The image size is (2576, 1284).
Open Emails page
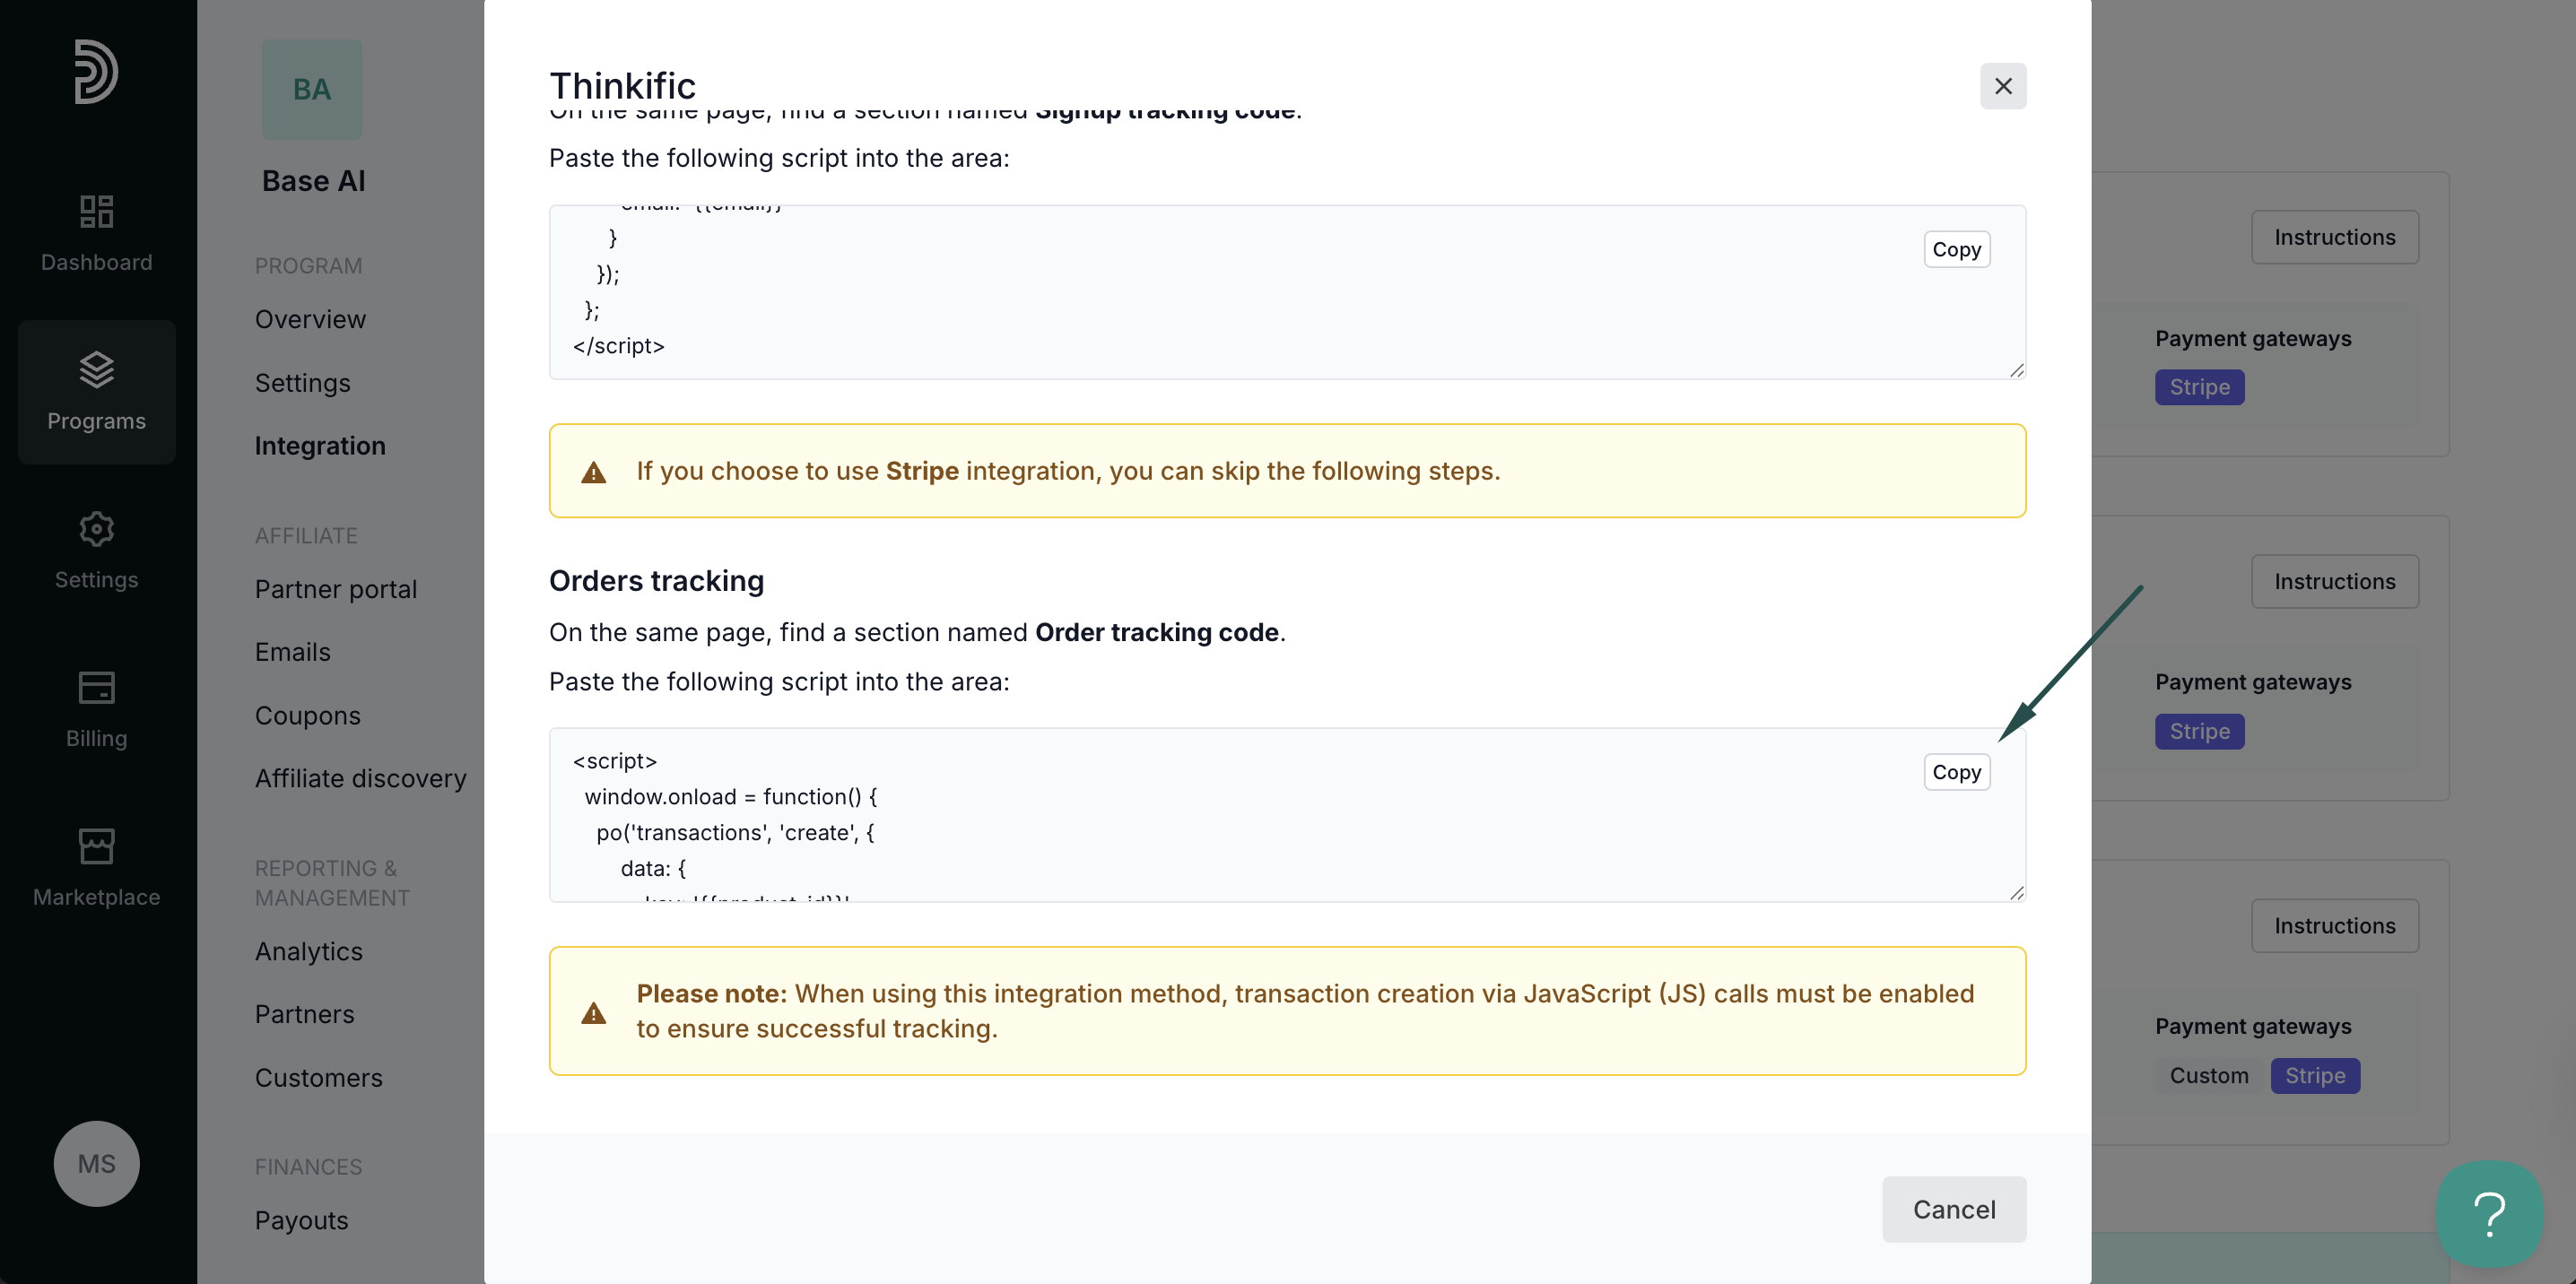point(293,652)
